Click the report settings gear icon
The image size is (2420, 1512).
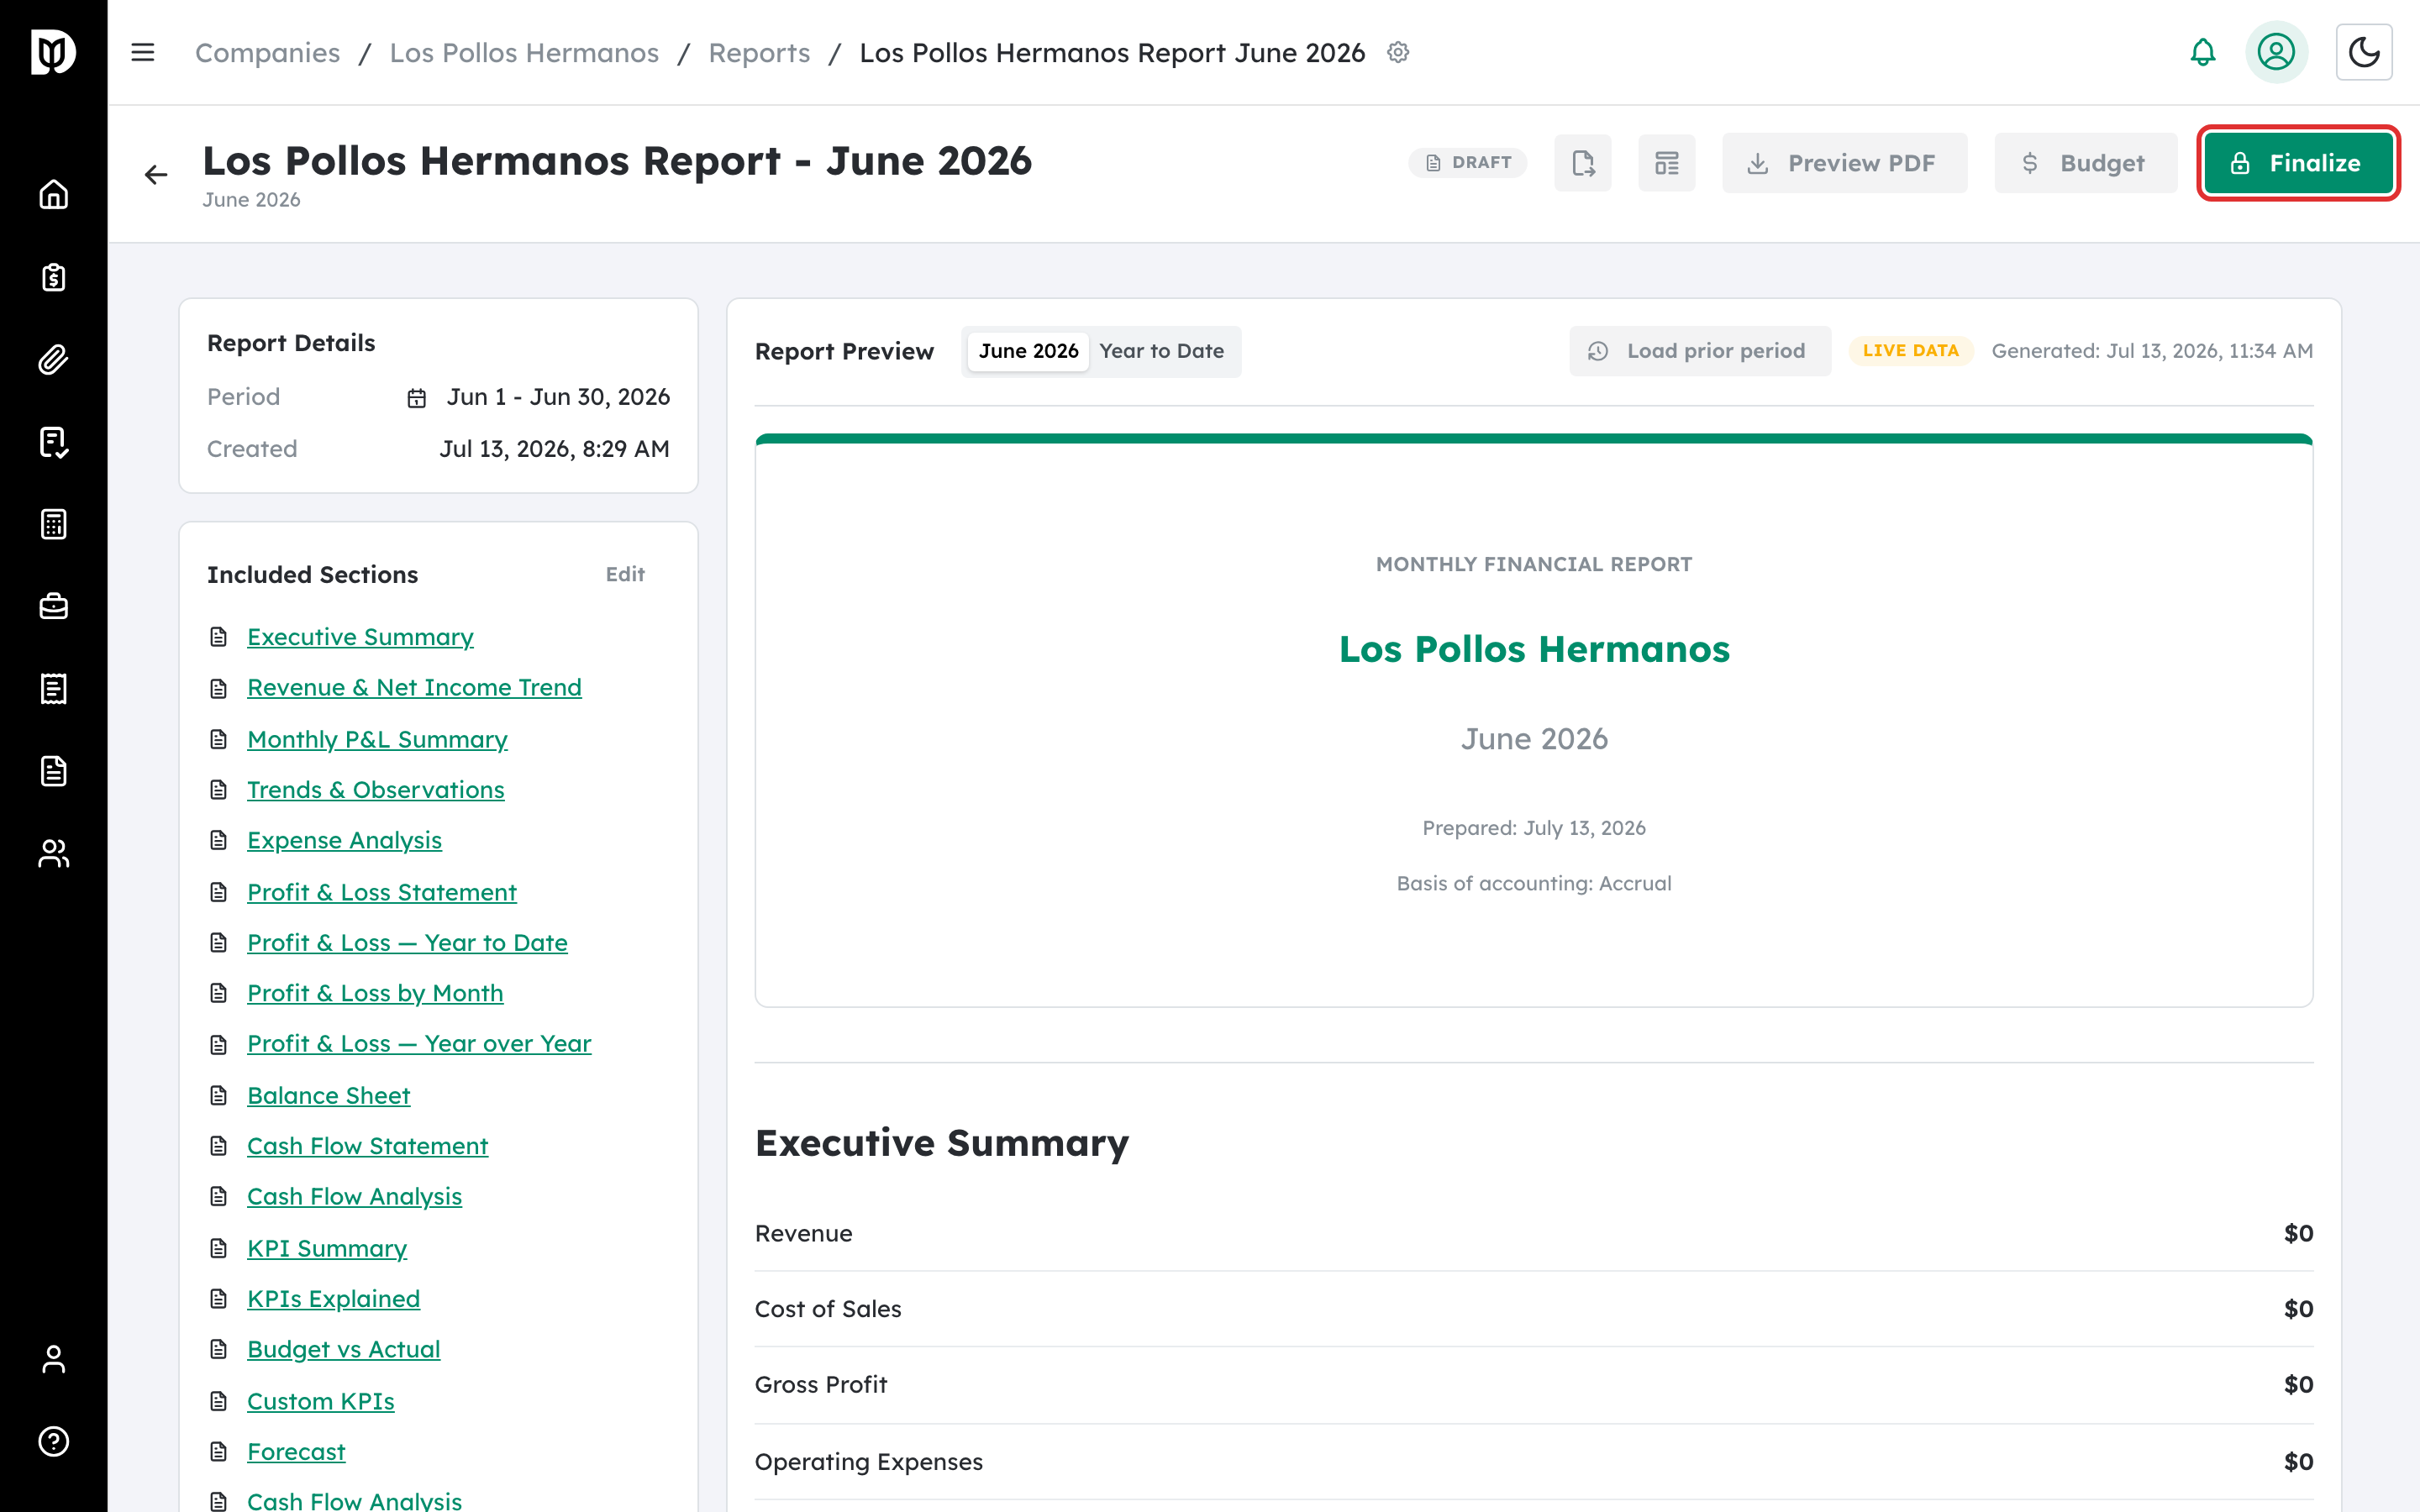click(1398, 52)
